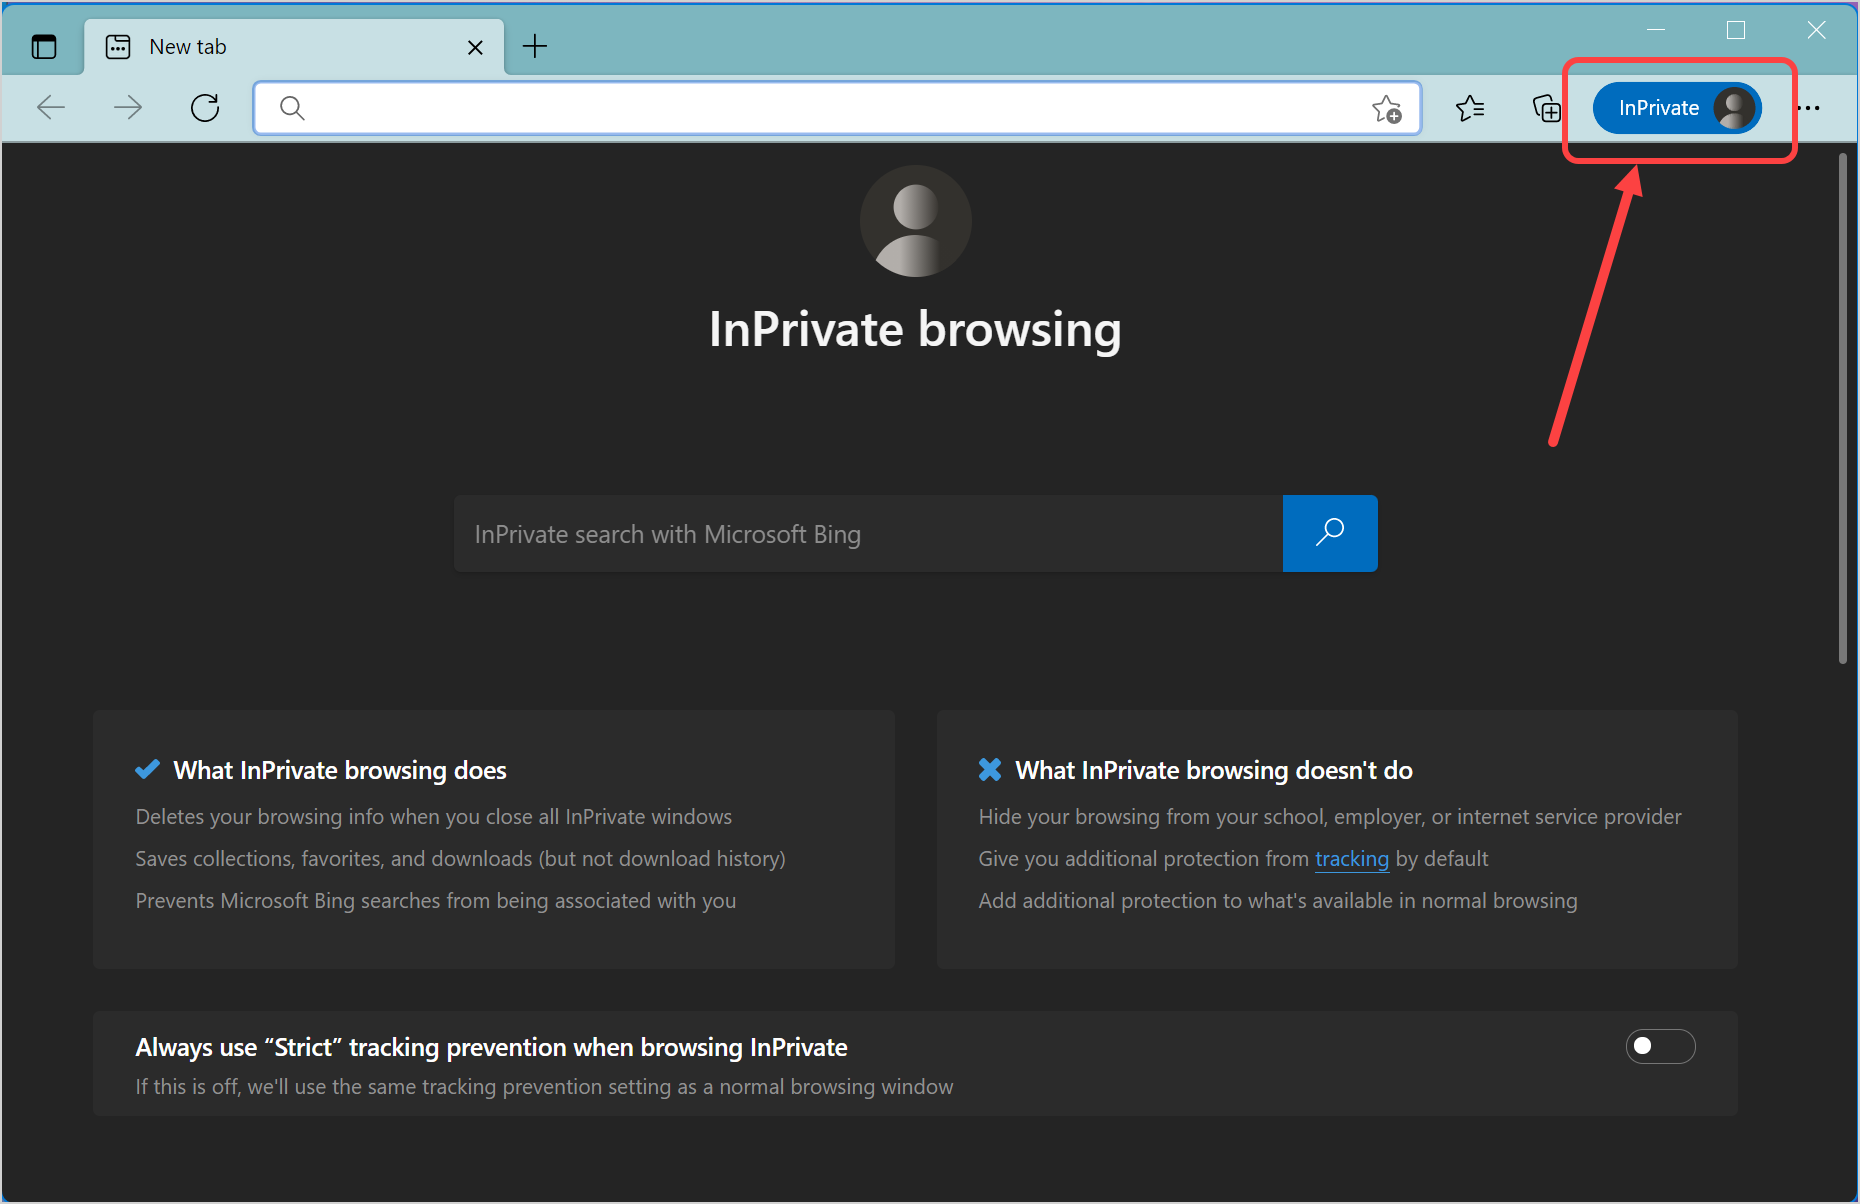Click the add-to-favorites star in address bar
This screenshot has width=1860, height=1204.
[1388, 109]
